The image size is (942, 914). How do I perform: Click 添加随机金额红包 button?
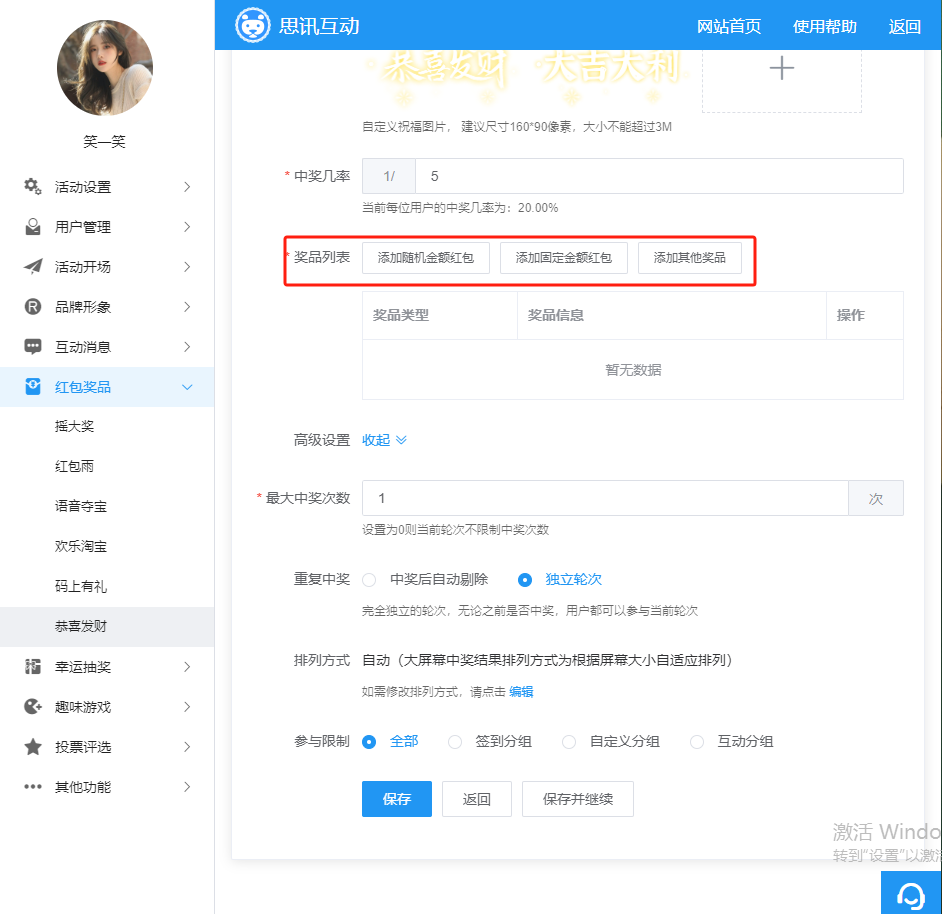coord(425,258)
